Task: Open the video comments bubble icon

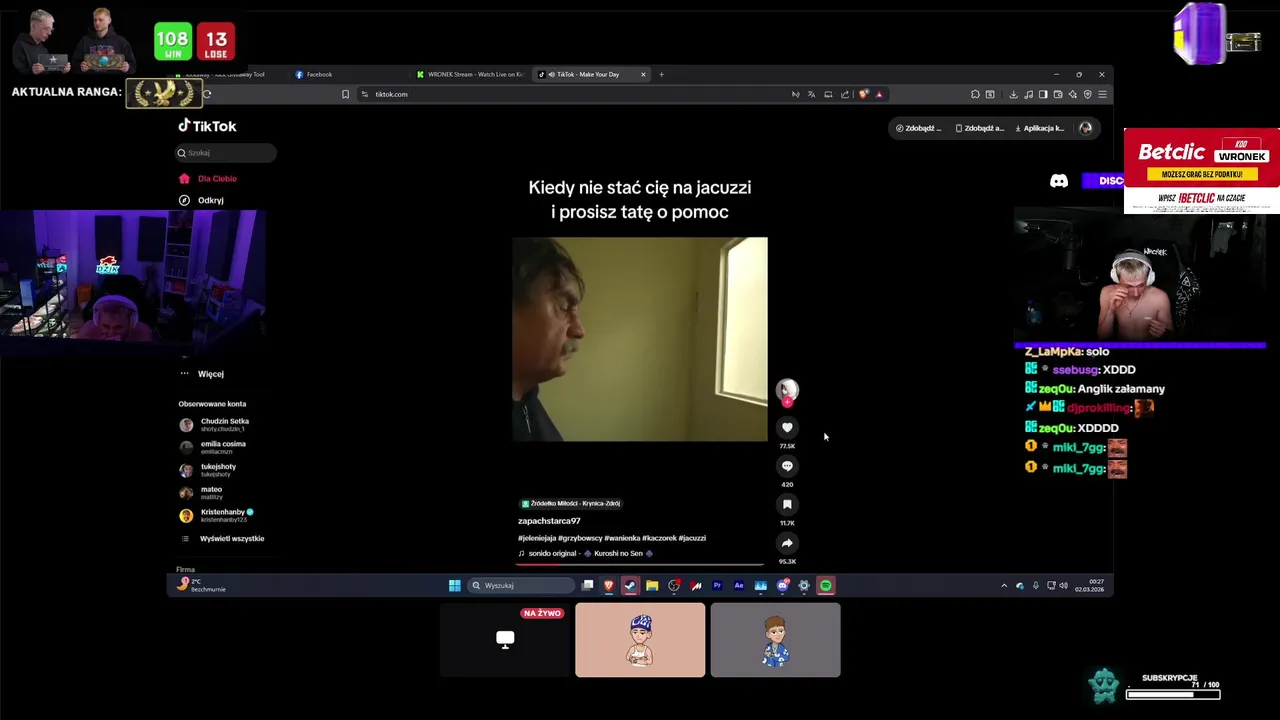Action: point(787,466)
